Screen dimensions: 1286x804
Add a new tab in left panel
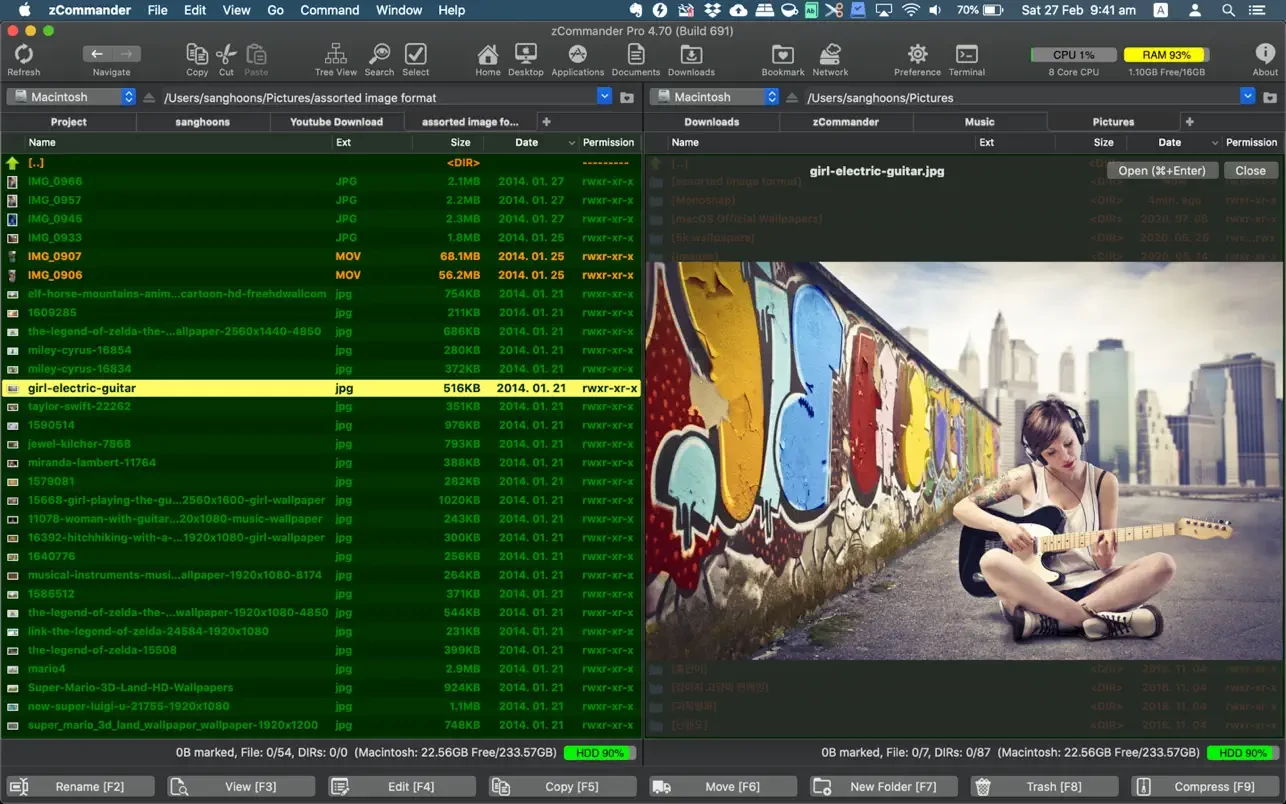pos(546,122)
